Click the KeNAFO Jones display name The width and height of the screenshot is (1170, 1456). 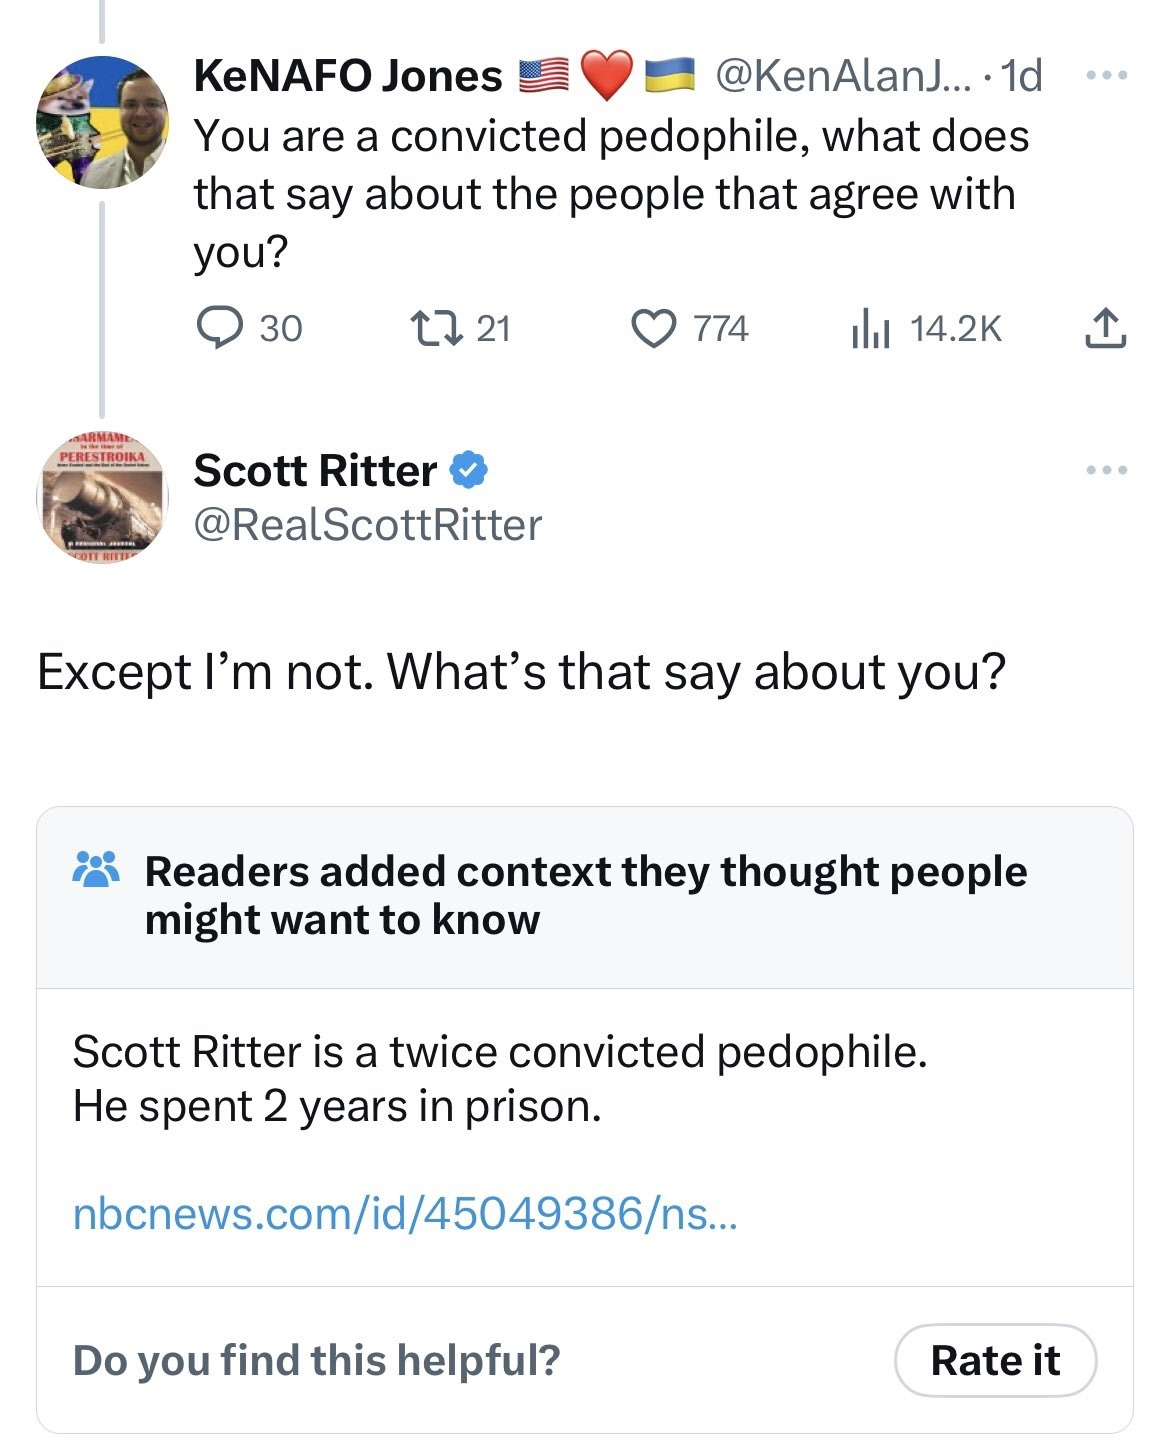348,76
